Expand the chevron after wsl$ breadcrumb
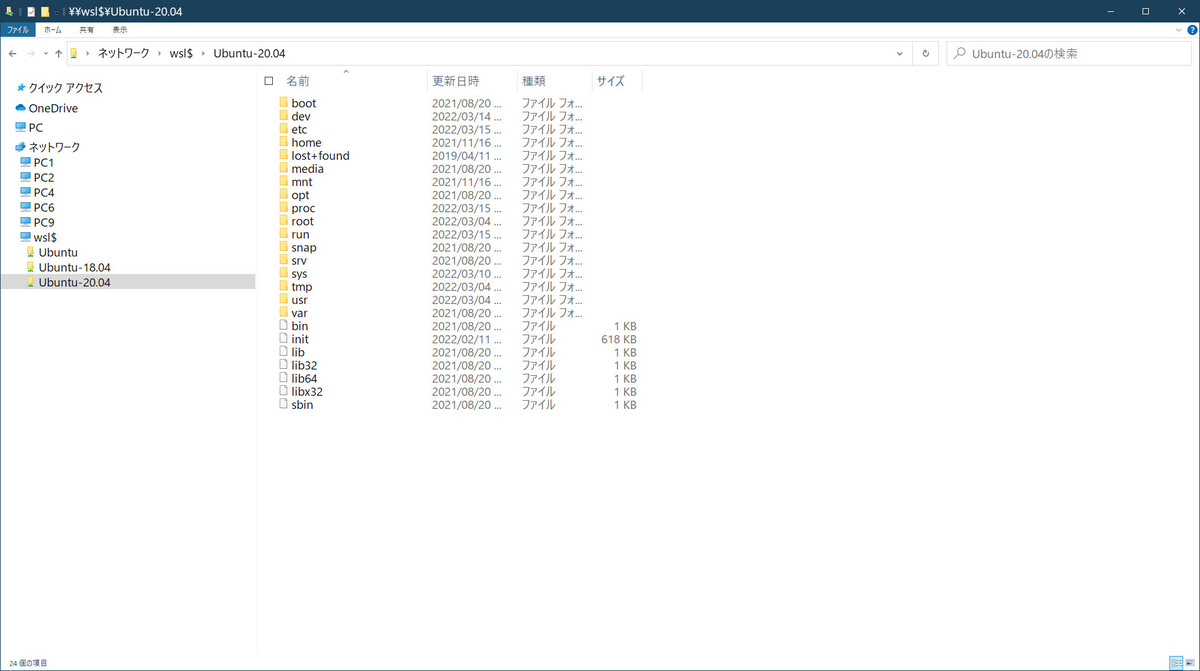Viewport: 1200px width, 671px height. (204, 53)
